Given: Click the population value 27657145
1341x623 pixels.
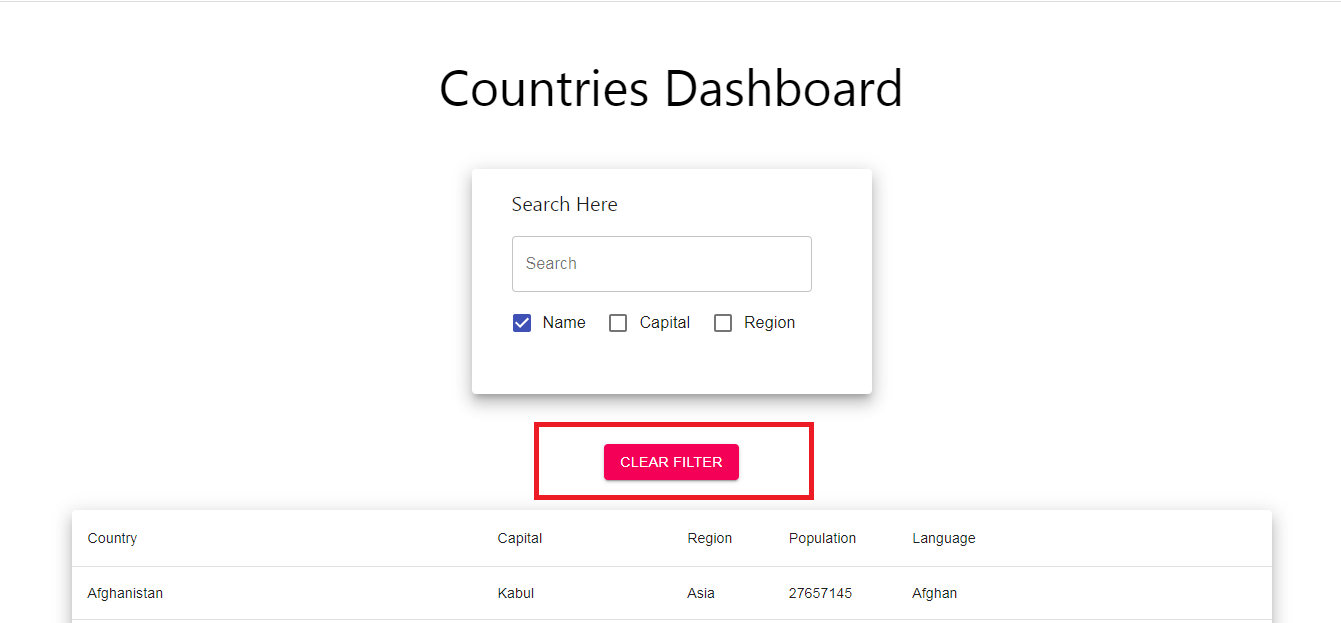Looking at the screenshot, I should click(820, 593).
